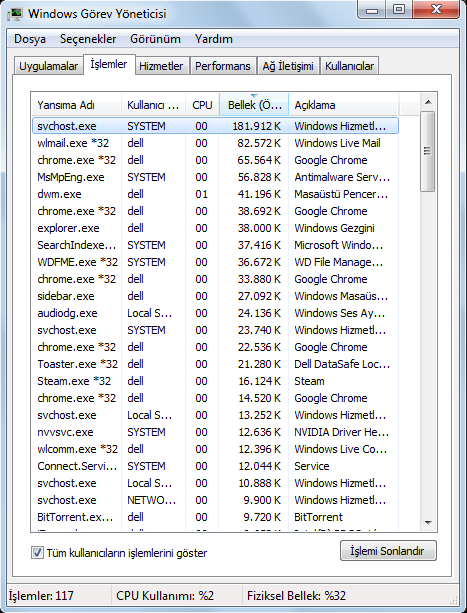The width and height of the screenshot is (467, 613).
Task: Sort by CPU column header
Action: coord(202,105)
